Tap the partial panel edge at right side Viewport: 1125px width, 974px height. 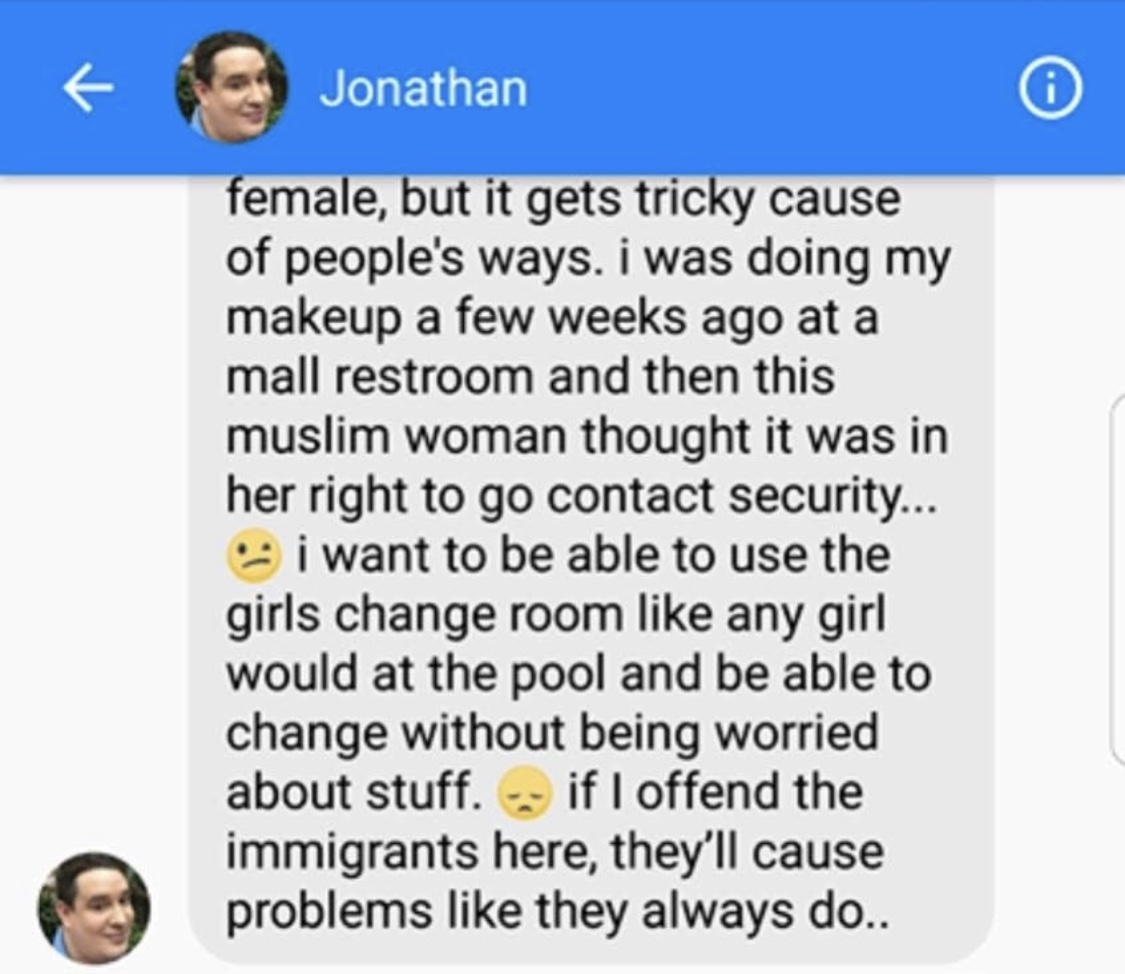(x=1118, y=577)
